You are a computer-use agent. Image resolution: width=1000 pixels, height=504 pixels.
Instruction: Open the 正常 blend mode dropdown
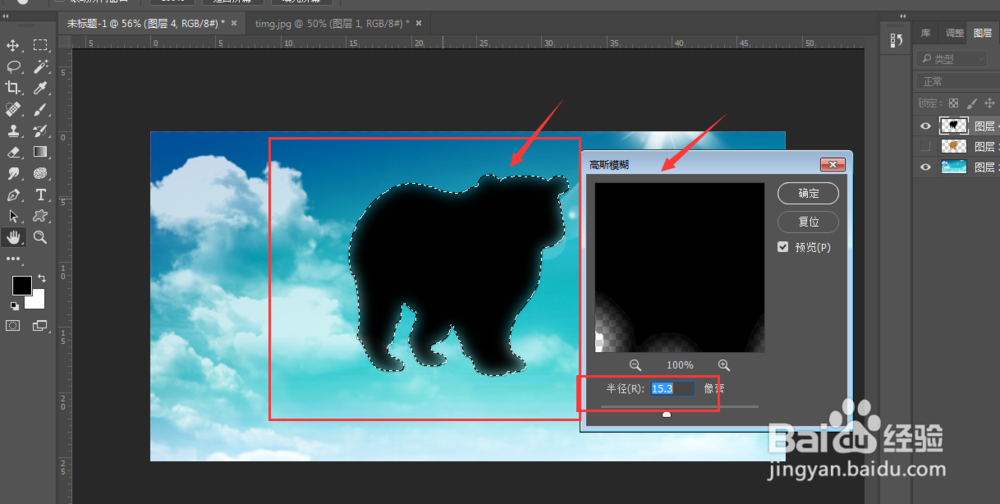pyautogui.click(x=958, y=81)
